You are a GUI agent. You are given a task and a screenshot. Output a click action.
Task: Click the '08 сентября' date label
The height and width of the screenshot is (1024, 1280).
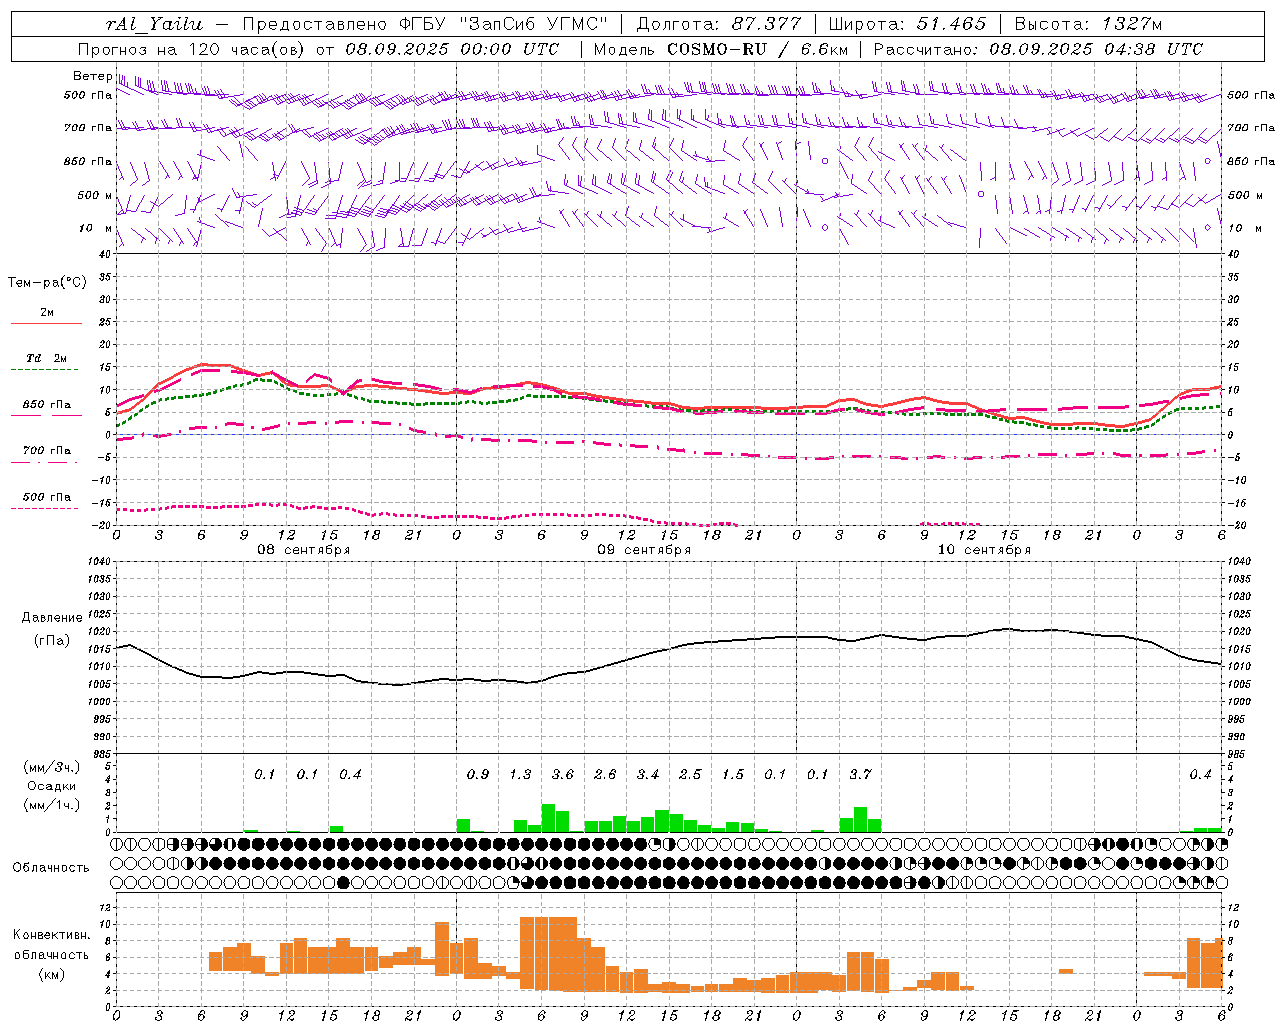pyautogui.click(x=304, y=550)
